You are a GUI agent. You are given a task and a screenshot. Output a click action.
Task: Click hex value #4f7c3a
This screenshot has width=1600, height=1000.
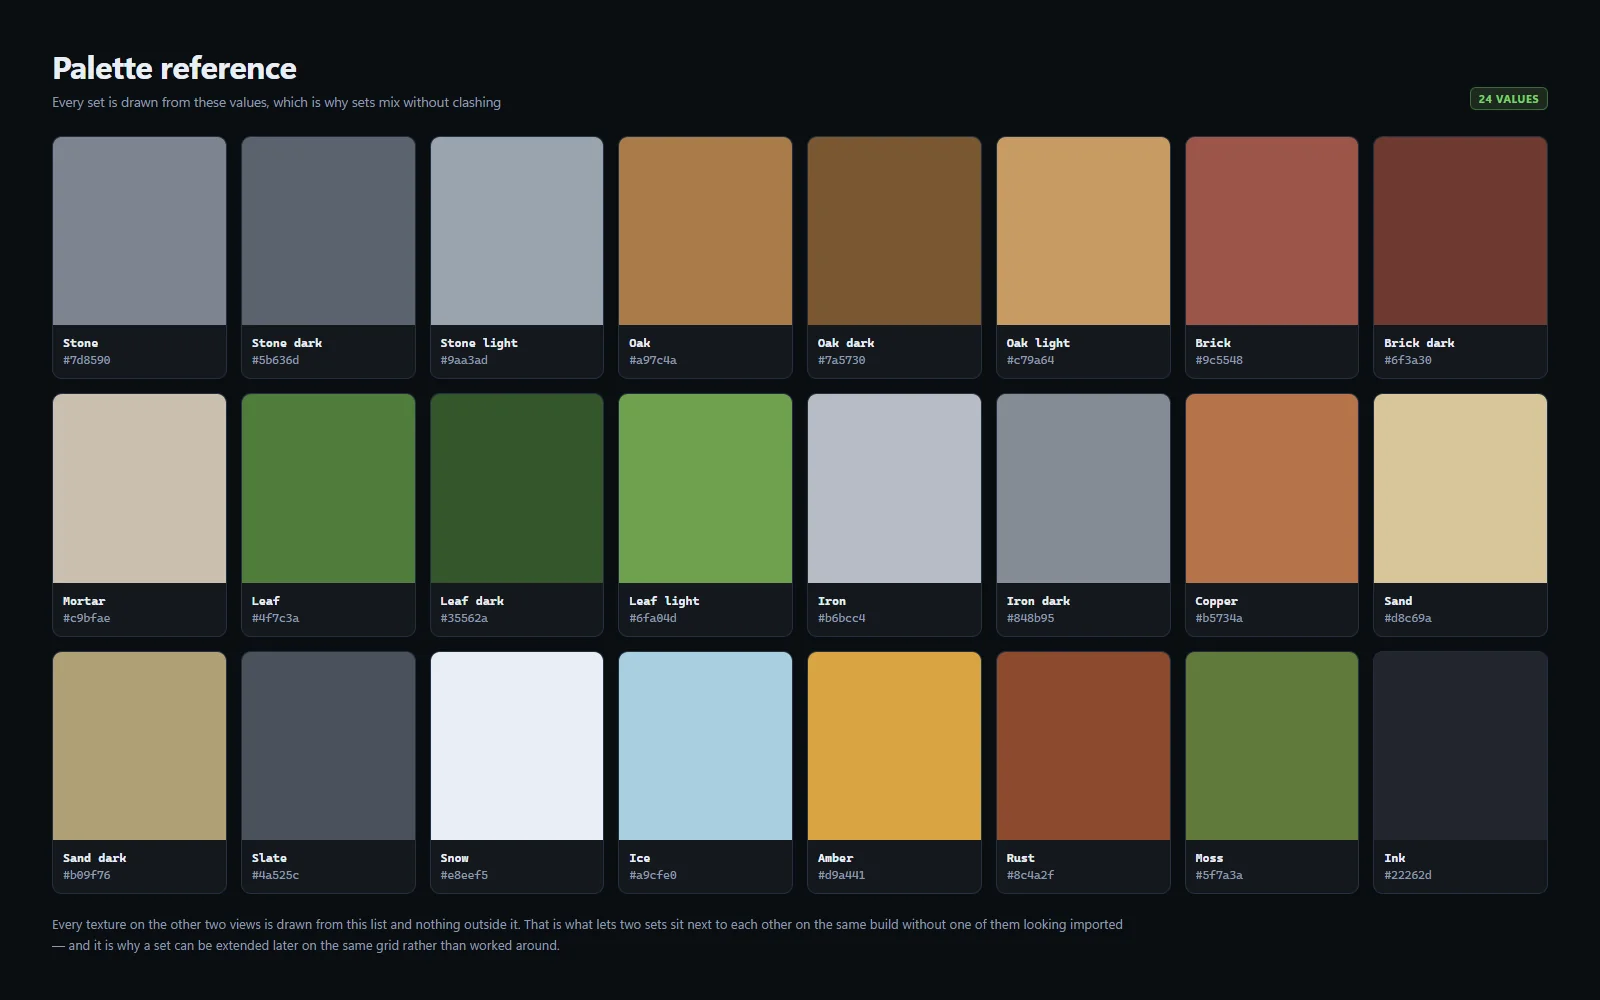(275, 618)
